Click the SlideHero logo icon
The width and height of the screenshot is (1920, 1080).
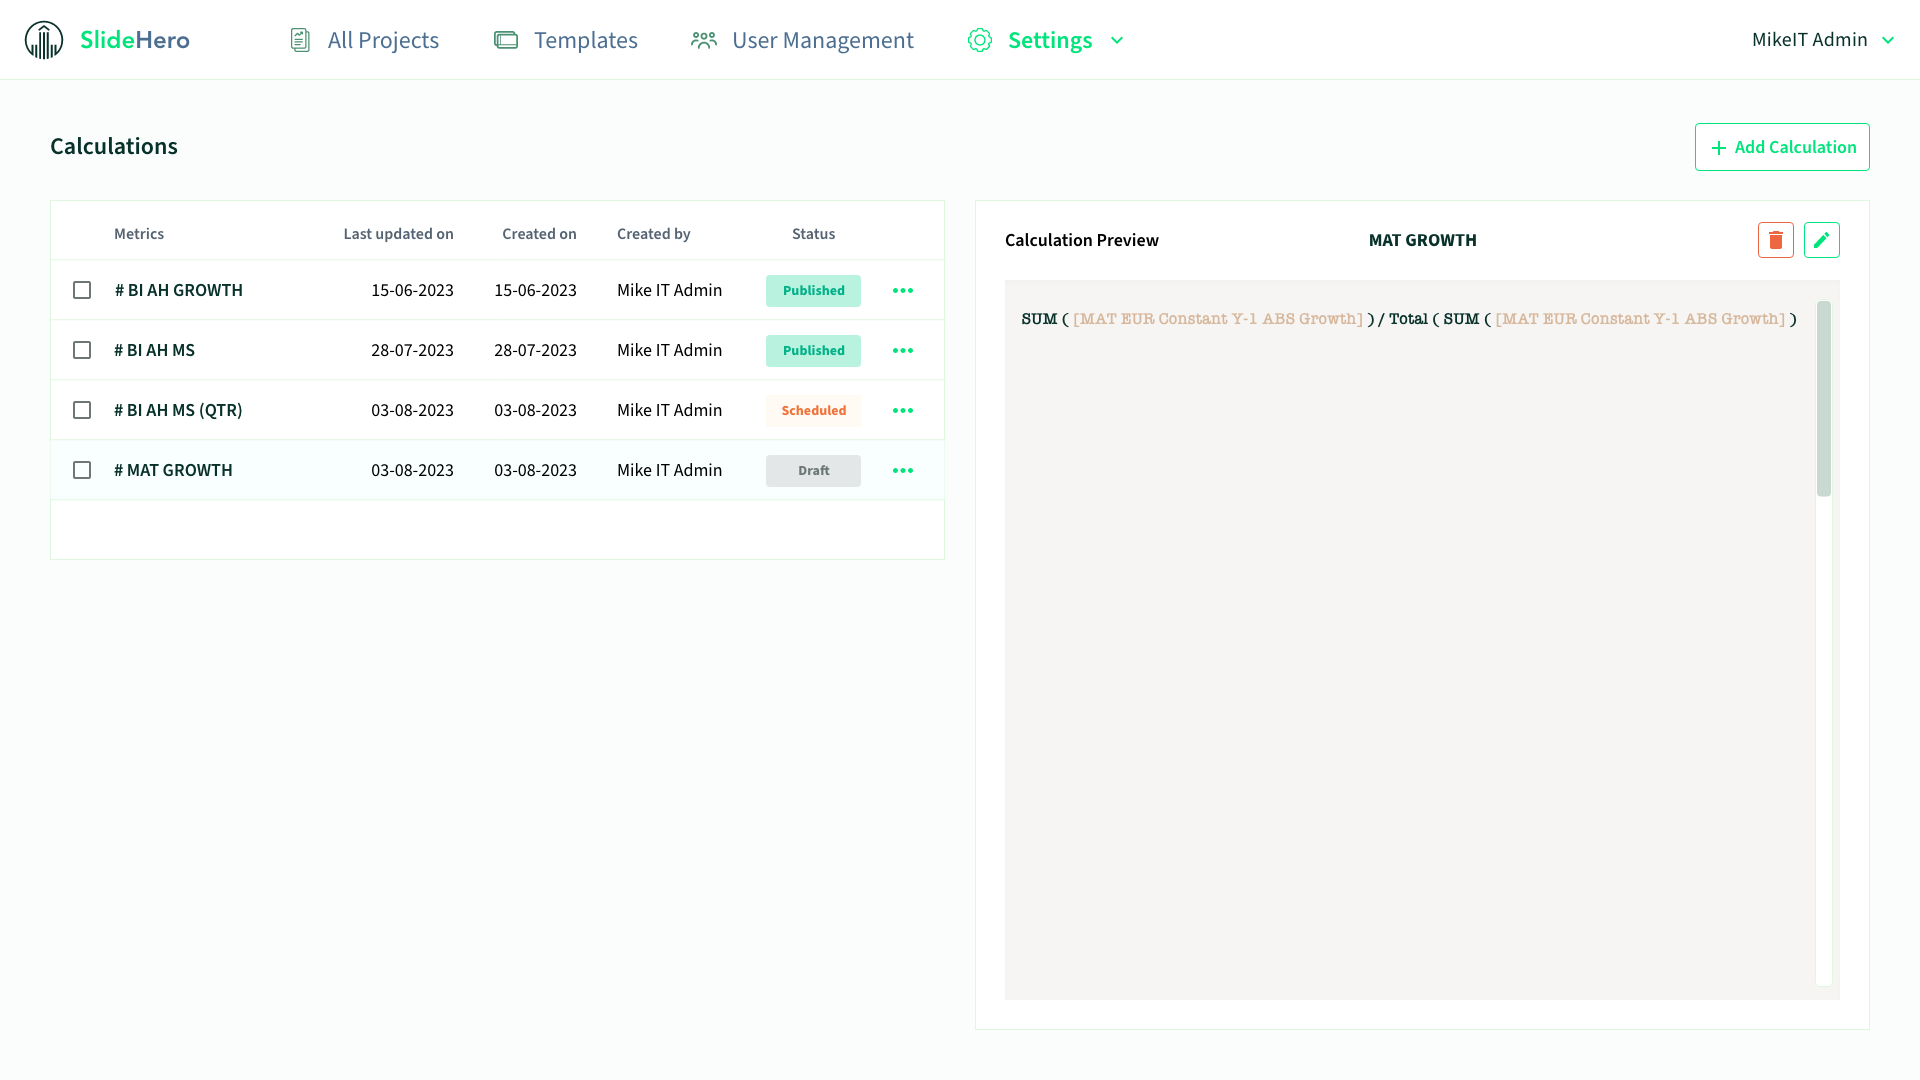coord(44,40)
